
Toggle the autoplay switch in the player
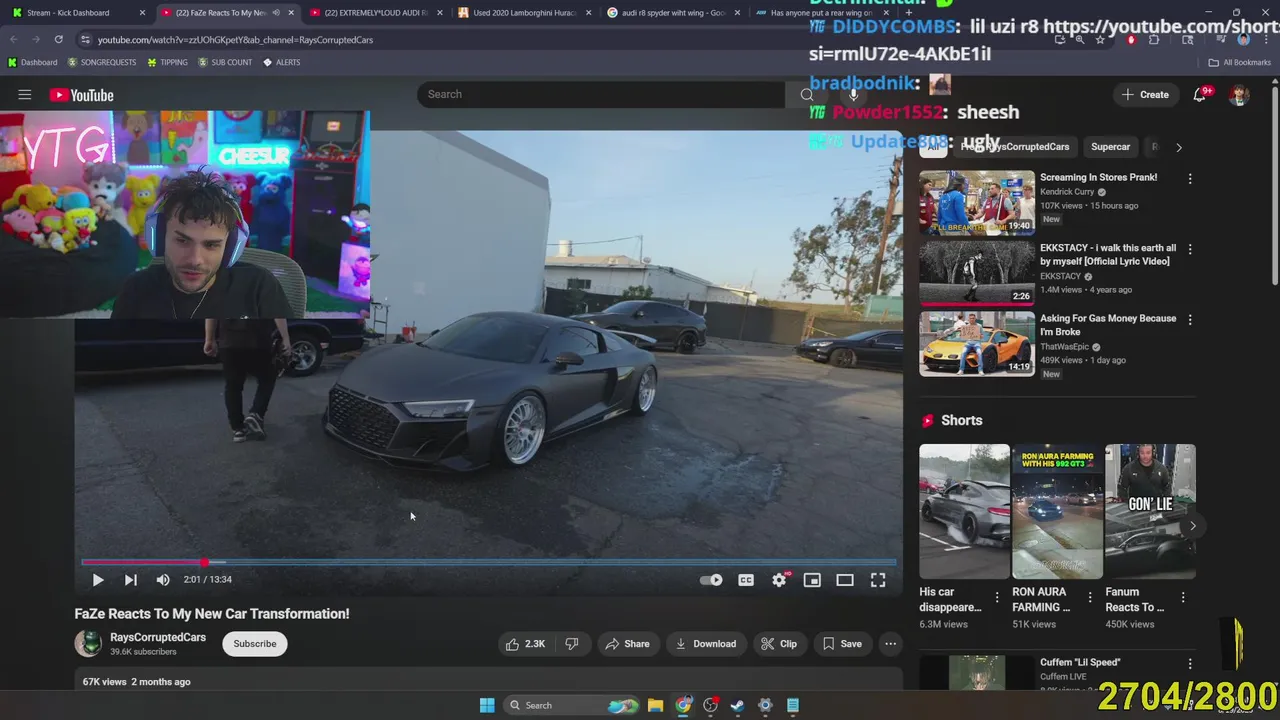click(x=711, y=580)
